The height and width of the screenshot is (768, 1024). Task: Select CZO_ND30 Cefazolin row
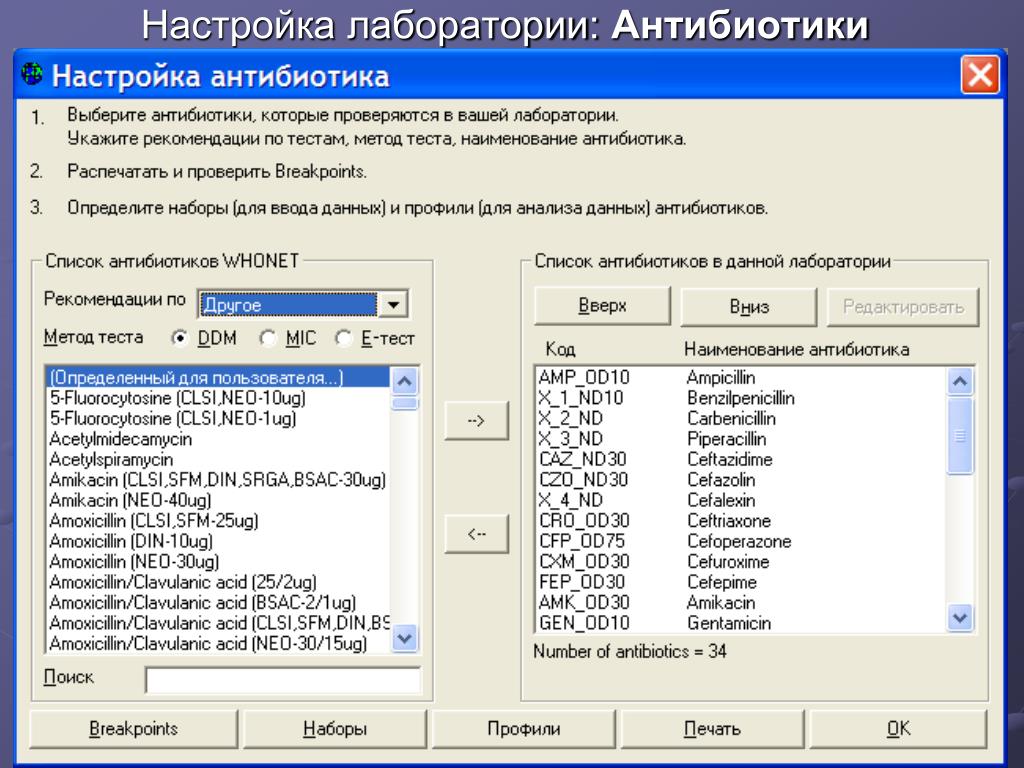point(741,480)
